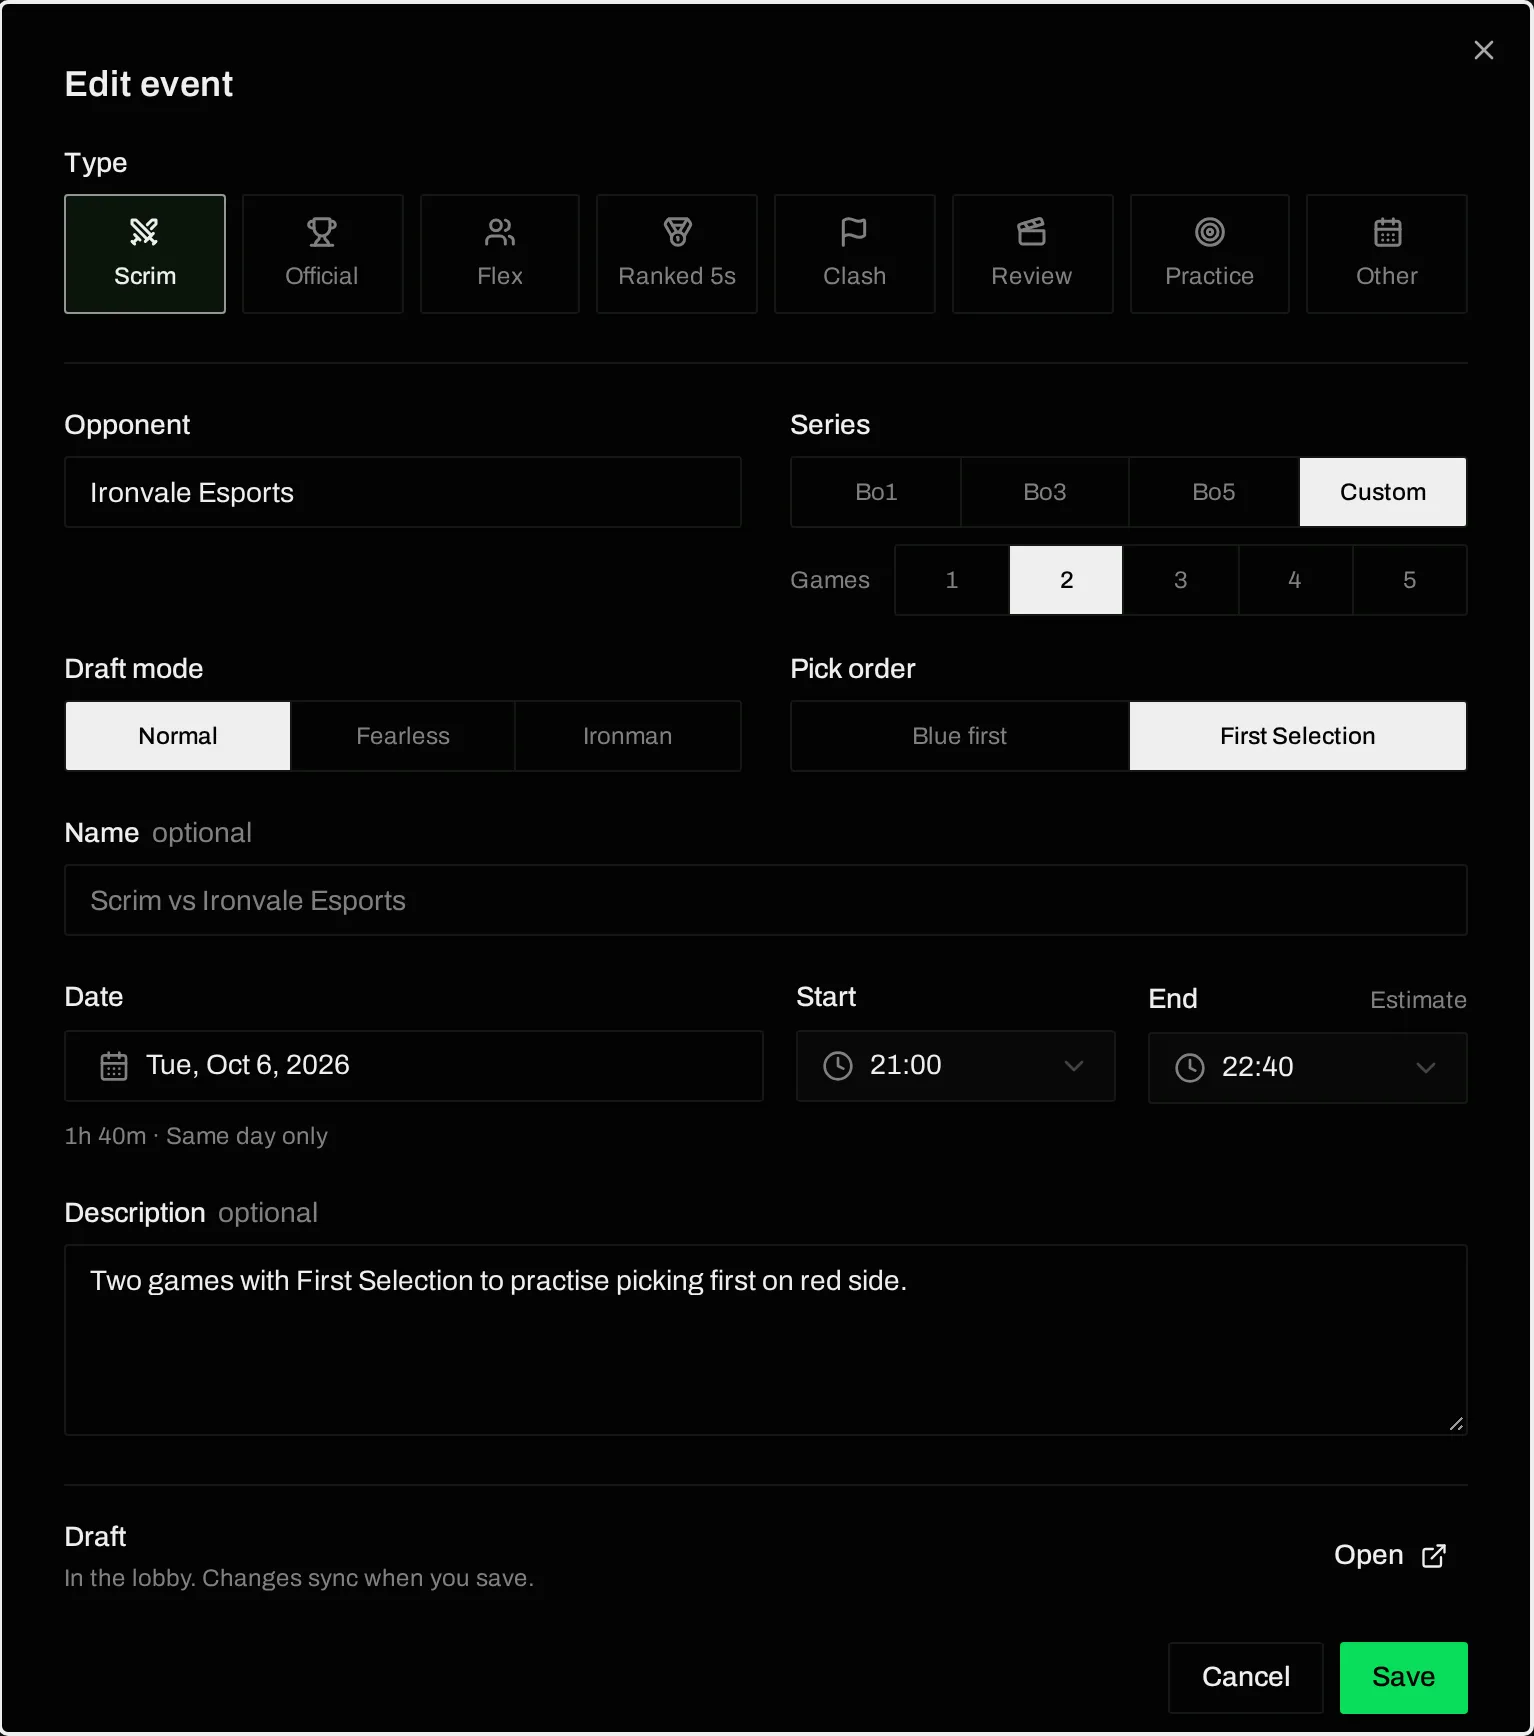This screenshot has height=1736, width=1534.
Task: Set Games count to 3
Action: [1181, 580]
